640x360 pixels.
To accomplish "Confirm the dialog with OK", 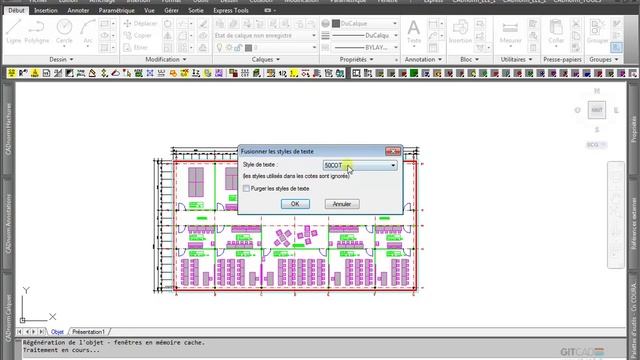I will tap(295, 204).
